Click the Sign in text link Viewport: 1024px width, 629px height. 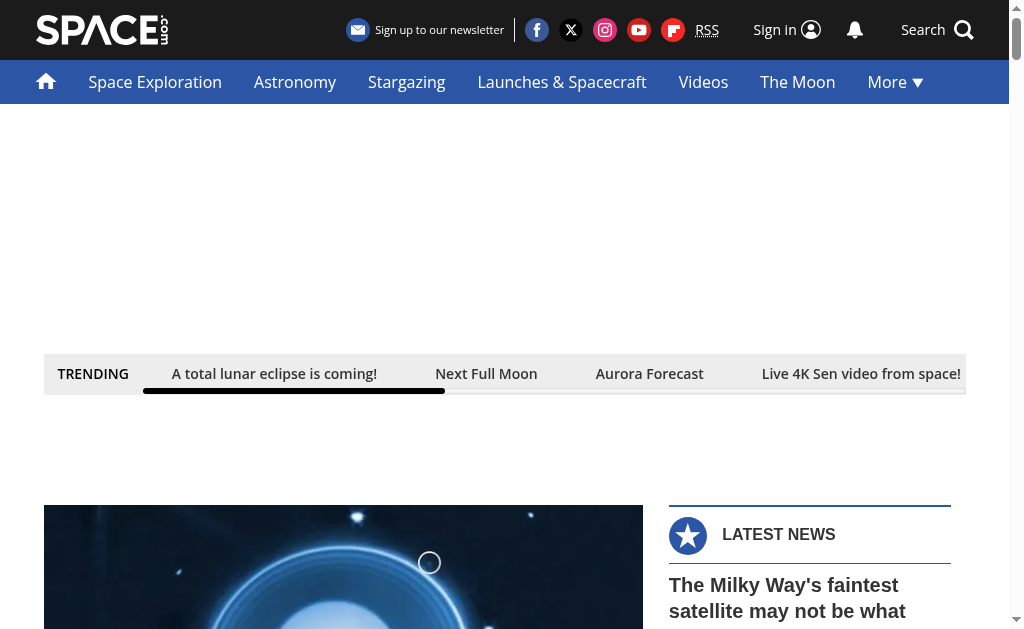(775, 30)
